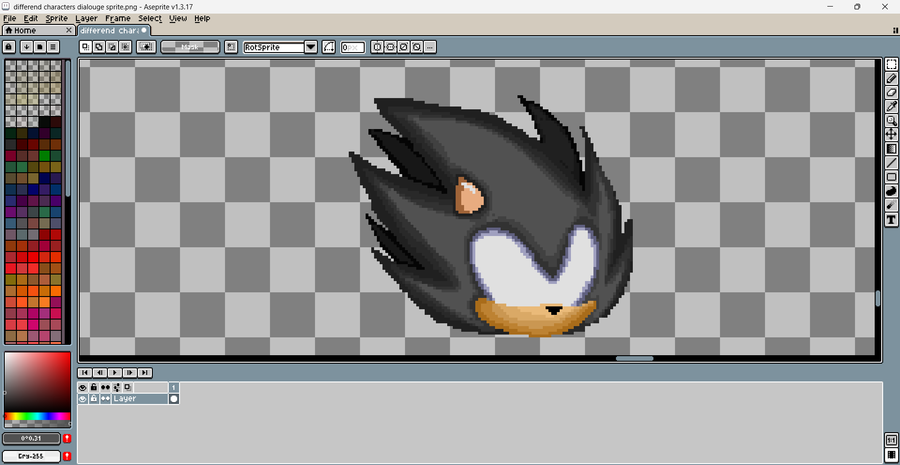Toggle right diagonal symmetry in options bar
This screenshot has height=465, width=900.
pyautogui.click(x=404, y=47)
